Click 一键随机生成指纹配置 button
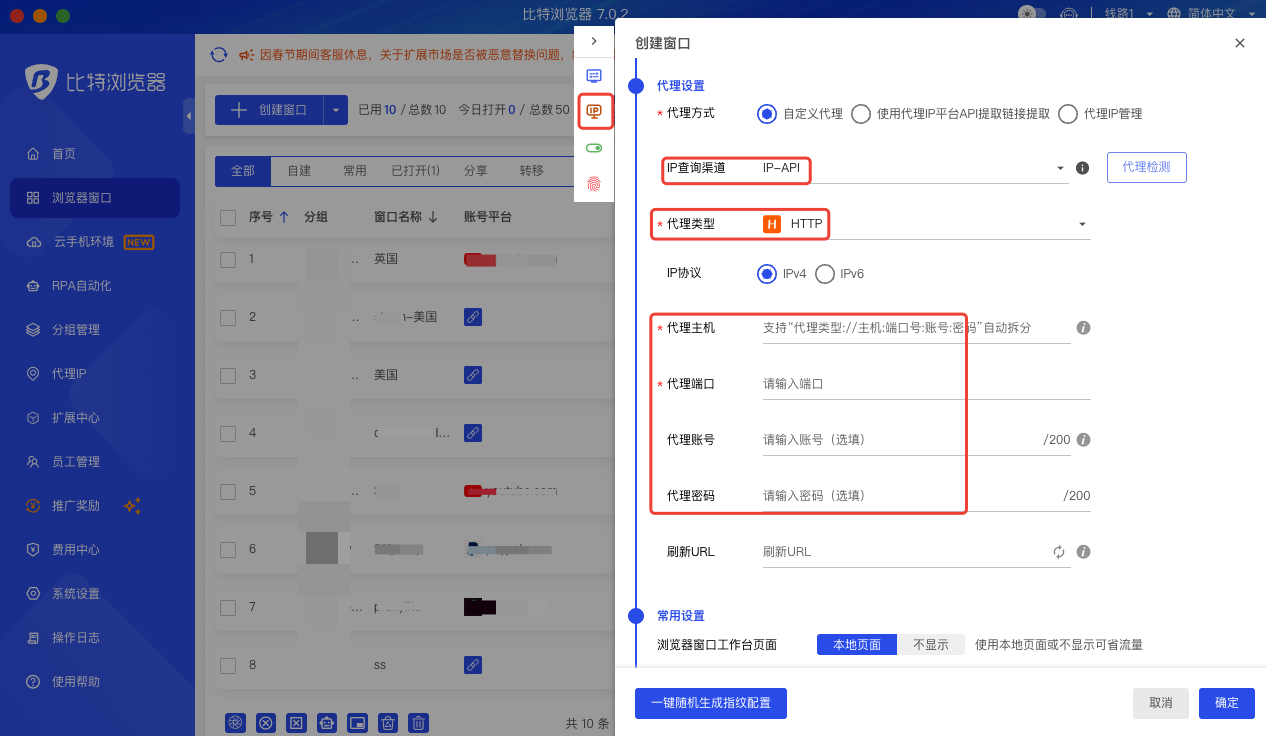The width and height of the screenshot is (1266, 736). pyautogui.click(x=711, y=703)
